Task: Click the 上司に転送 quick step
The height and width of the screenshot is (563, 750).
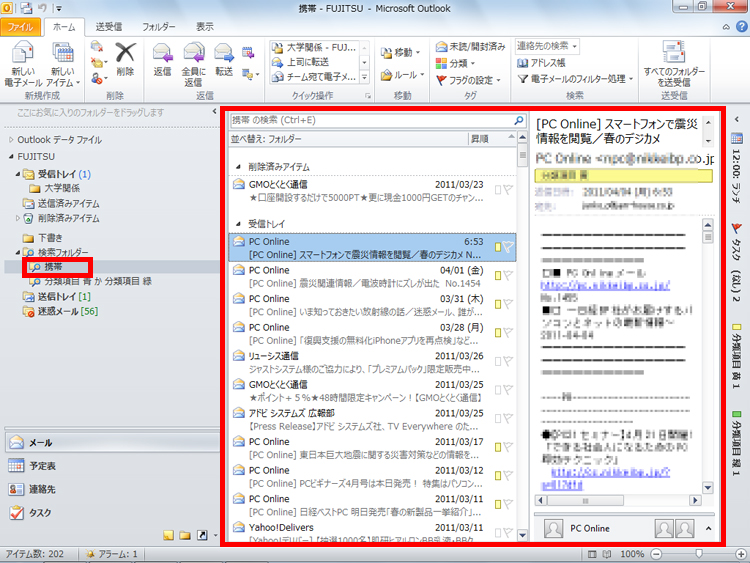Action: pyautogui.click(x=315, y=62)
